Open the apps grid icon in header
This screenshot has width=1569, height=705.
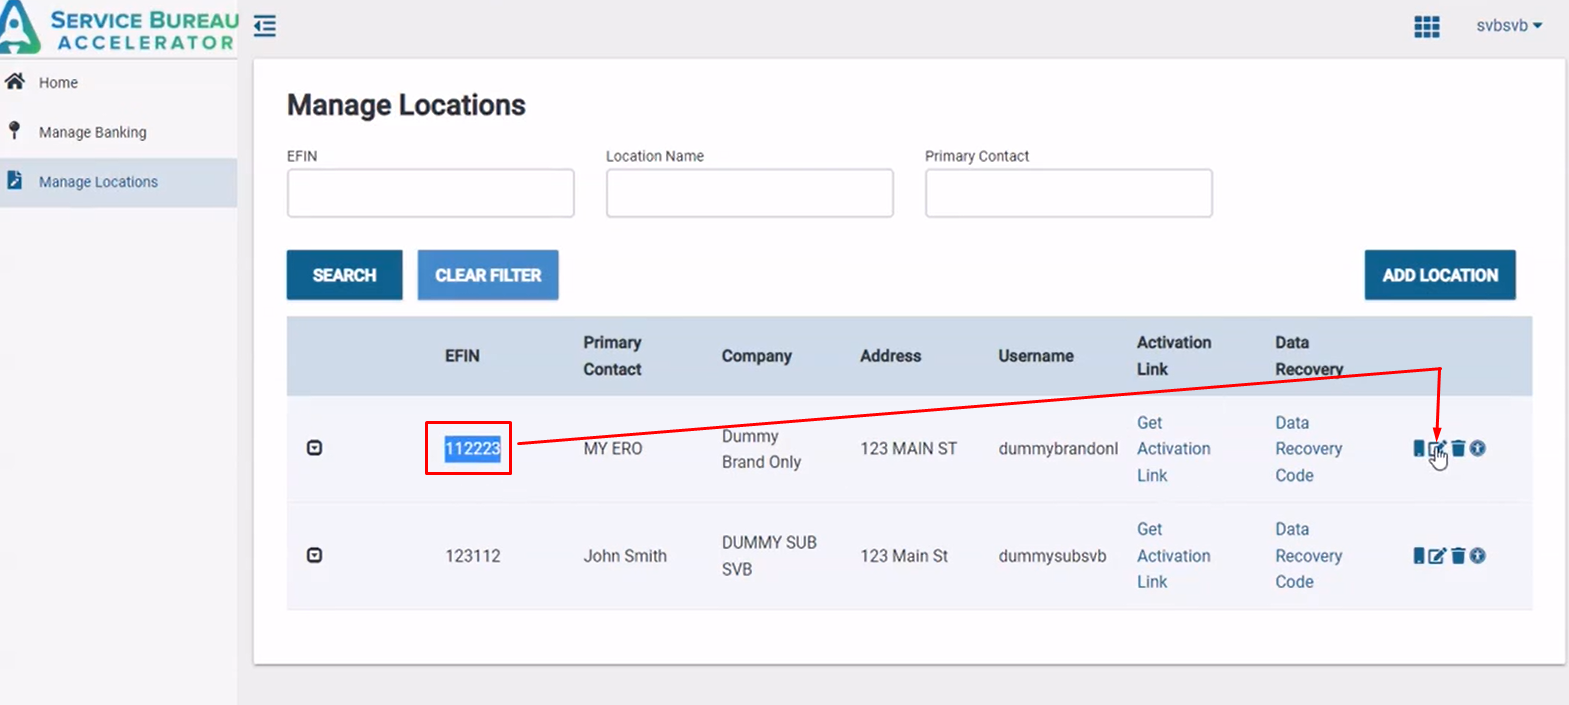[1427, 27]
